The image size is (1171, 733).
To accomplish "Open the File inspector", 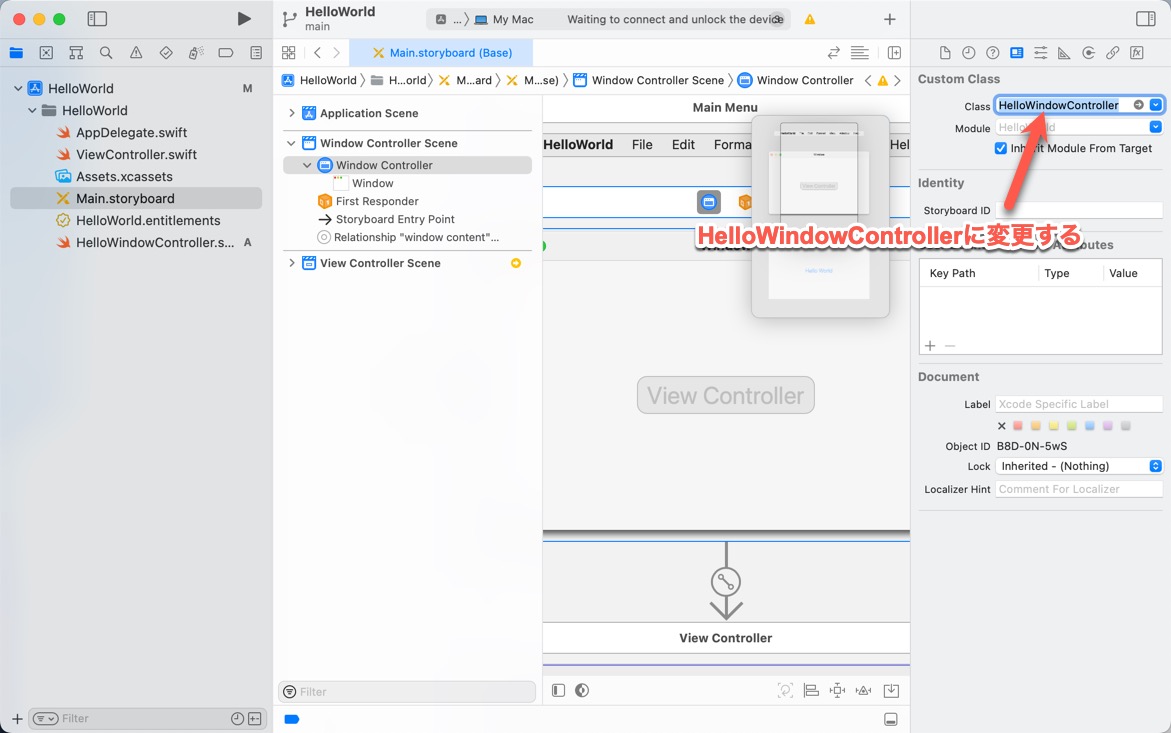I will click(x=945, y=53).
